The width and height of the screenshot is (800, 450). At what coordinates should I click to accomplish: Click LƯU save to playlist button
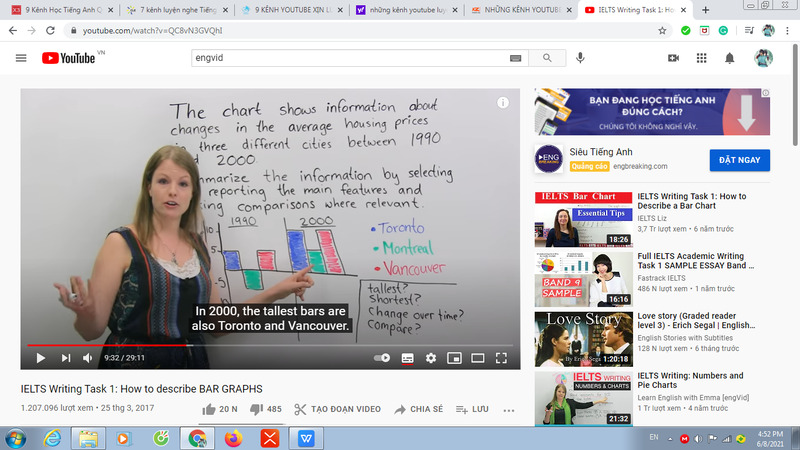tap(472, 409)
